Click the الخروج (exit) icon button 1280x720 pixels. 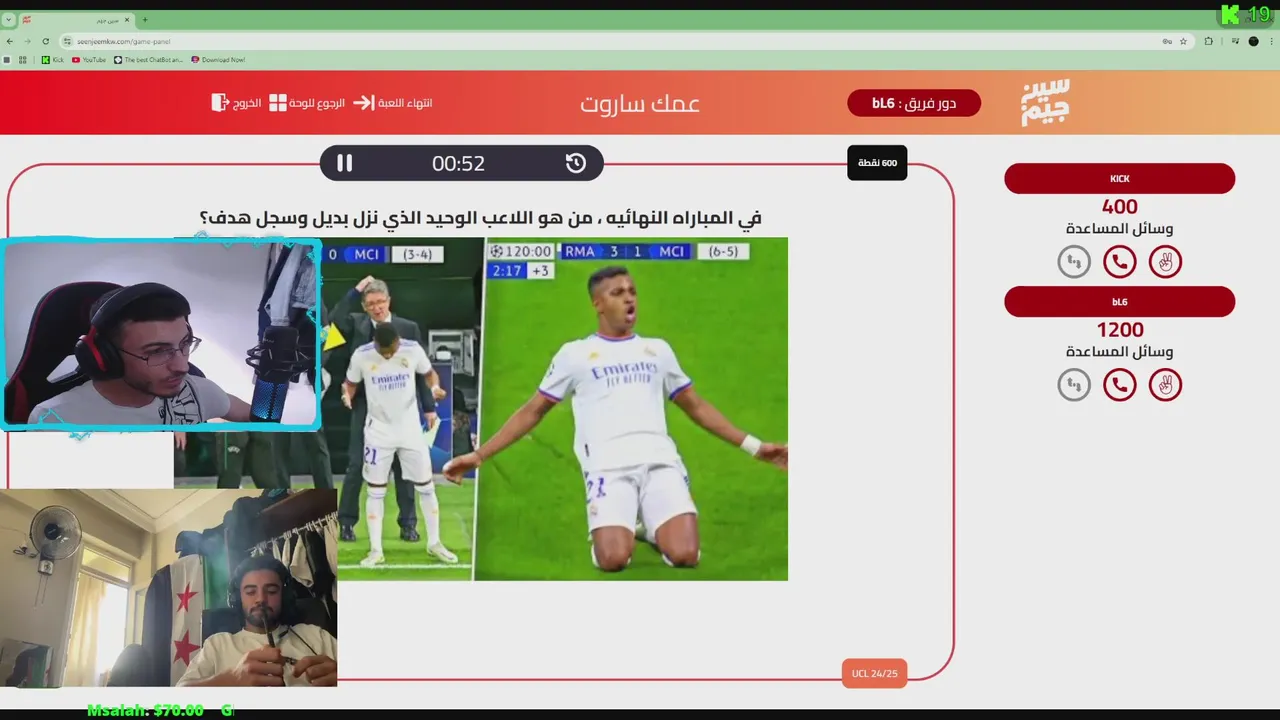click(236, 103)
